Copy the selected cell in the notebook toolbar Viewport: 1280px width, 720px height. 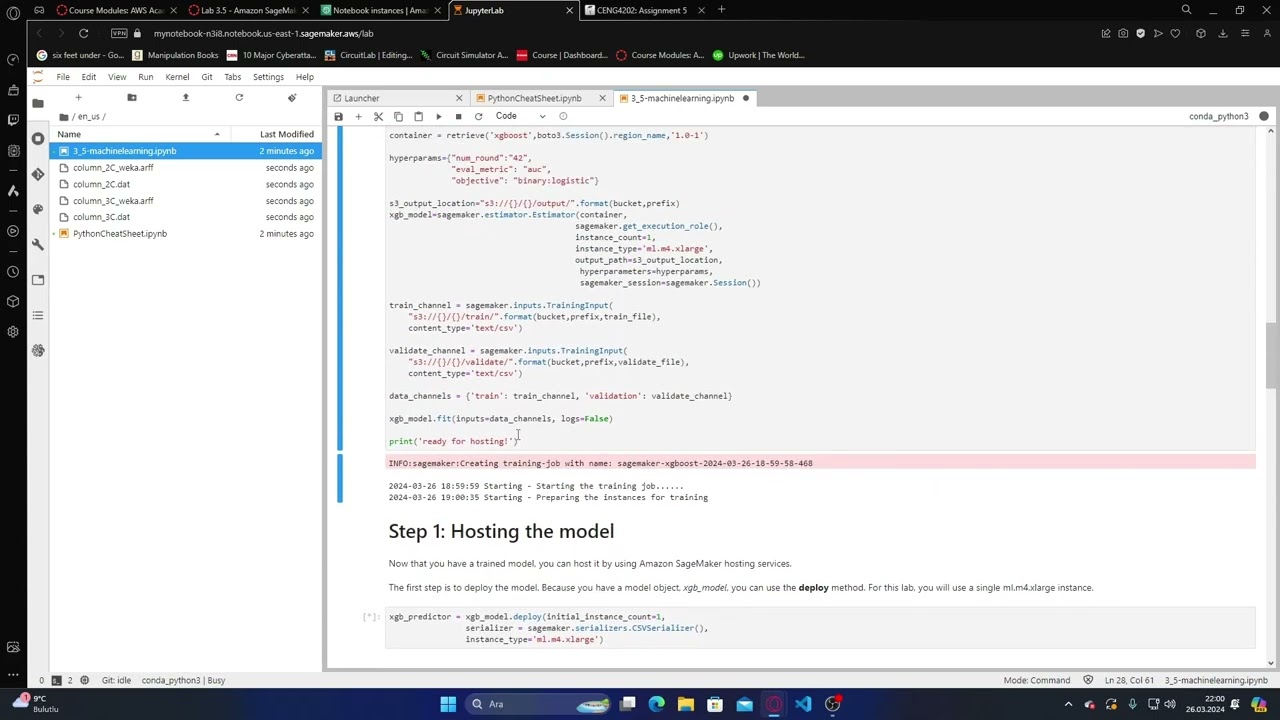coord(398,116)
